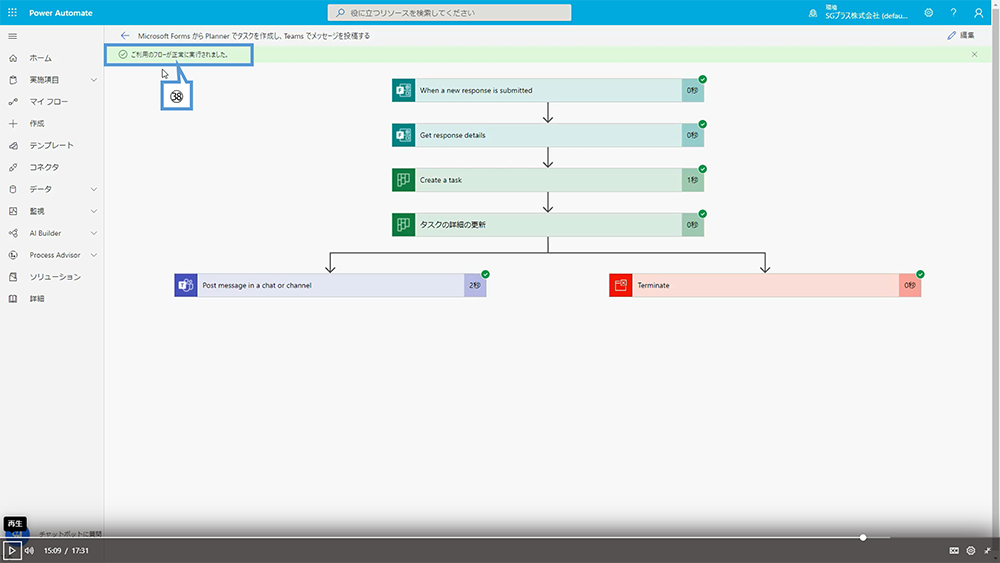Dismiss the success notification banner
The image size is (1000, 563).
pos(974,55)
